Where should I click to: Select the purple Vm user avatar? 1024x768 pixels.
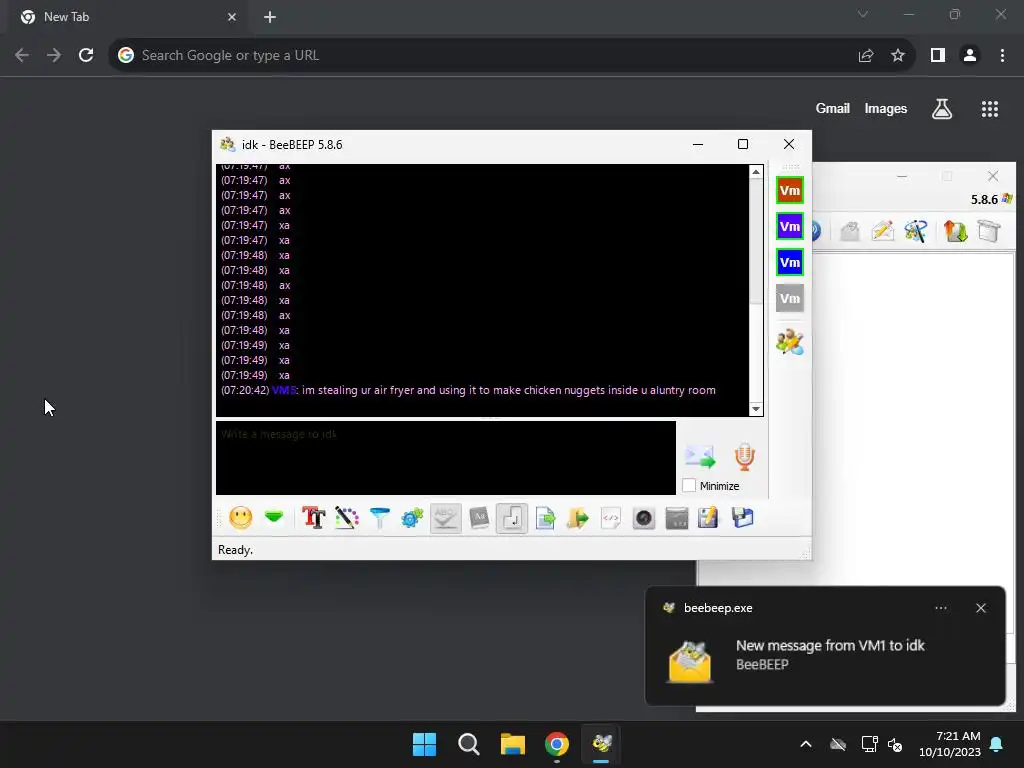(x=790, y=227)
